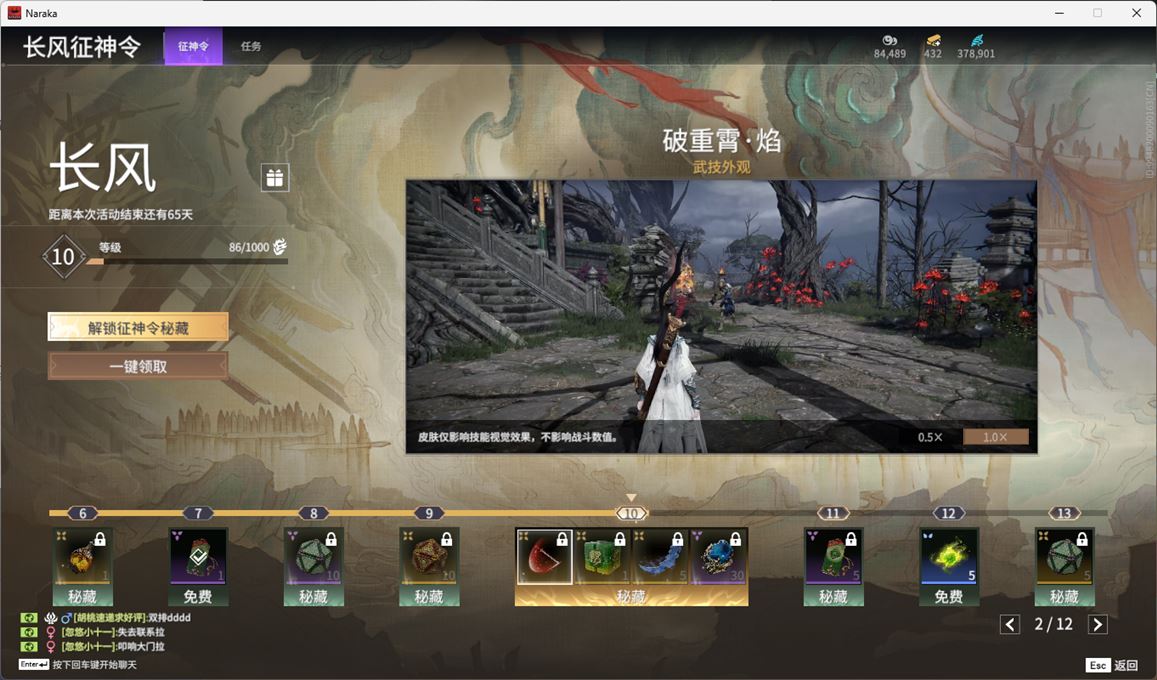Viewport: 1157px width, 680px height.
Task: Go to the previous reward page
Action: point(1010,625)
